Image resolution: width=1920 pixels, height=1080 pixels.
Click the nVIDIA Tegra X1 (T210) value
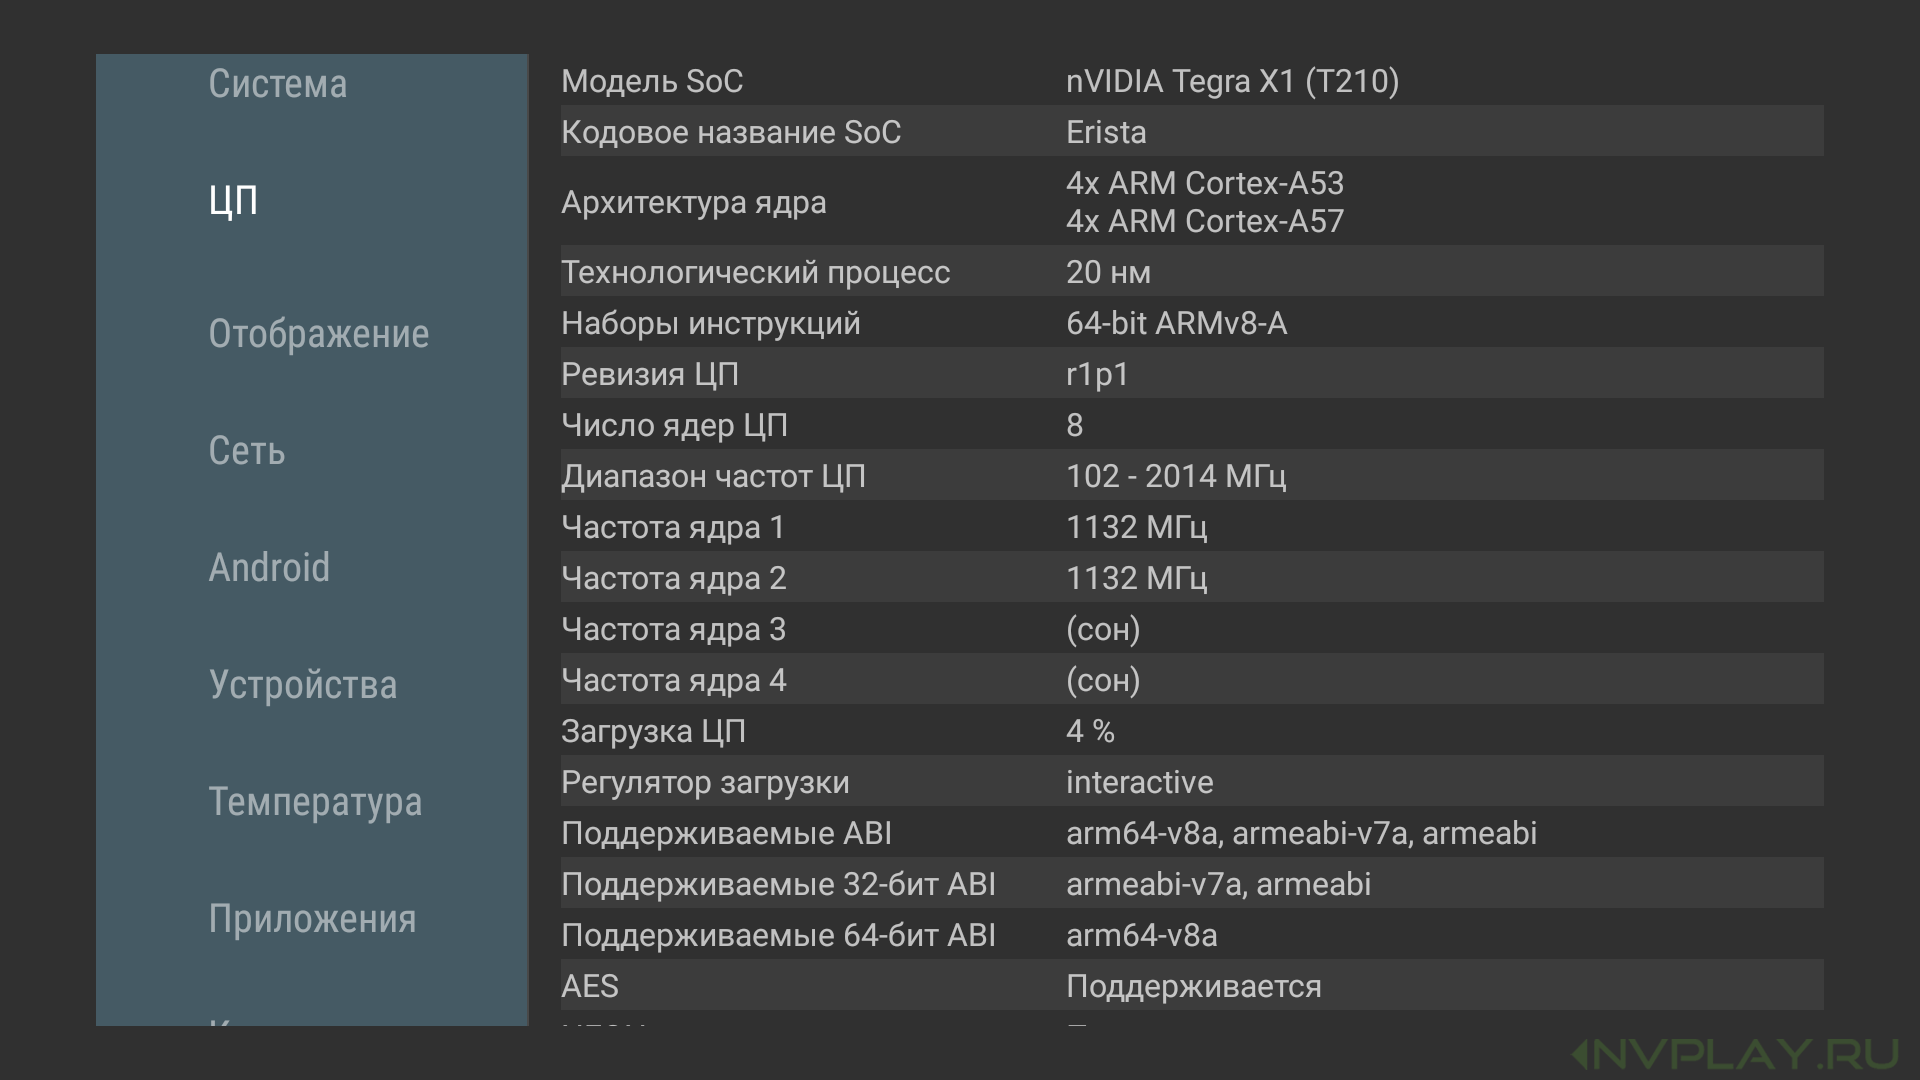(x=1232, y=81)
